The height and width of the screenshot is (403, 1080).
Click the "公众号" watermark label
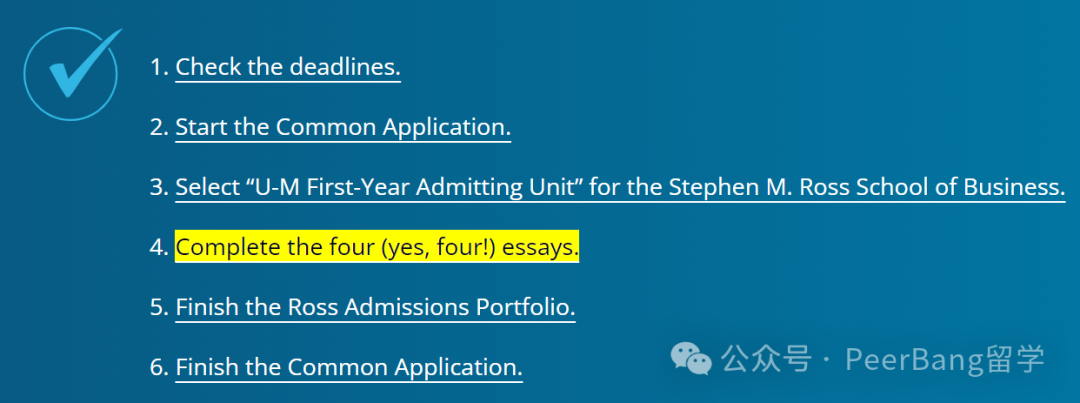[x=766, y=359]
